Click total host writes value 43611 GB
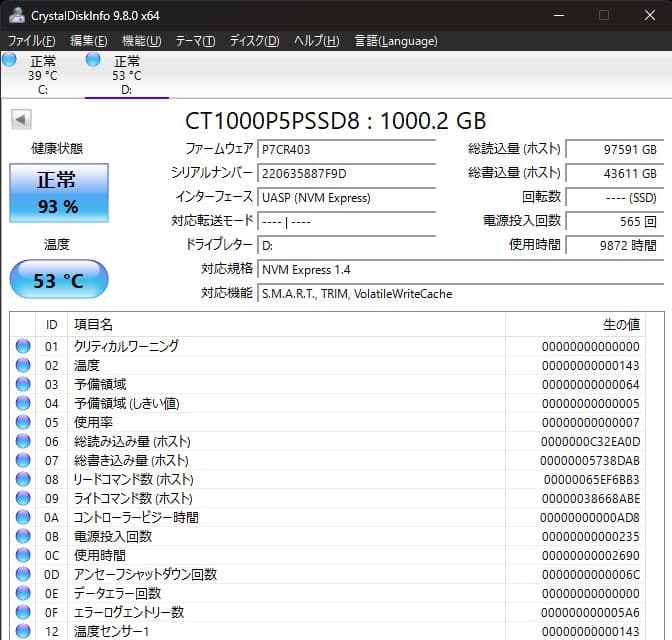 coord(615,174)
